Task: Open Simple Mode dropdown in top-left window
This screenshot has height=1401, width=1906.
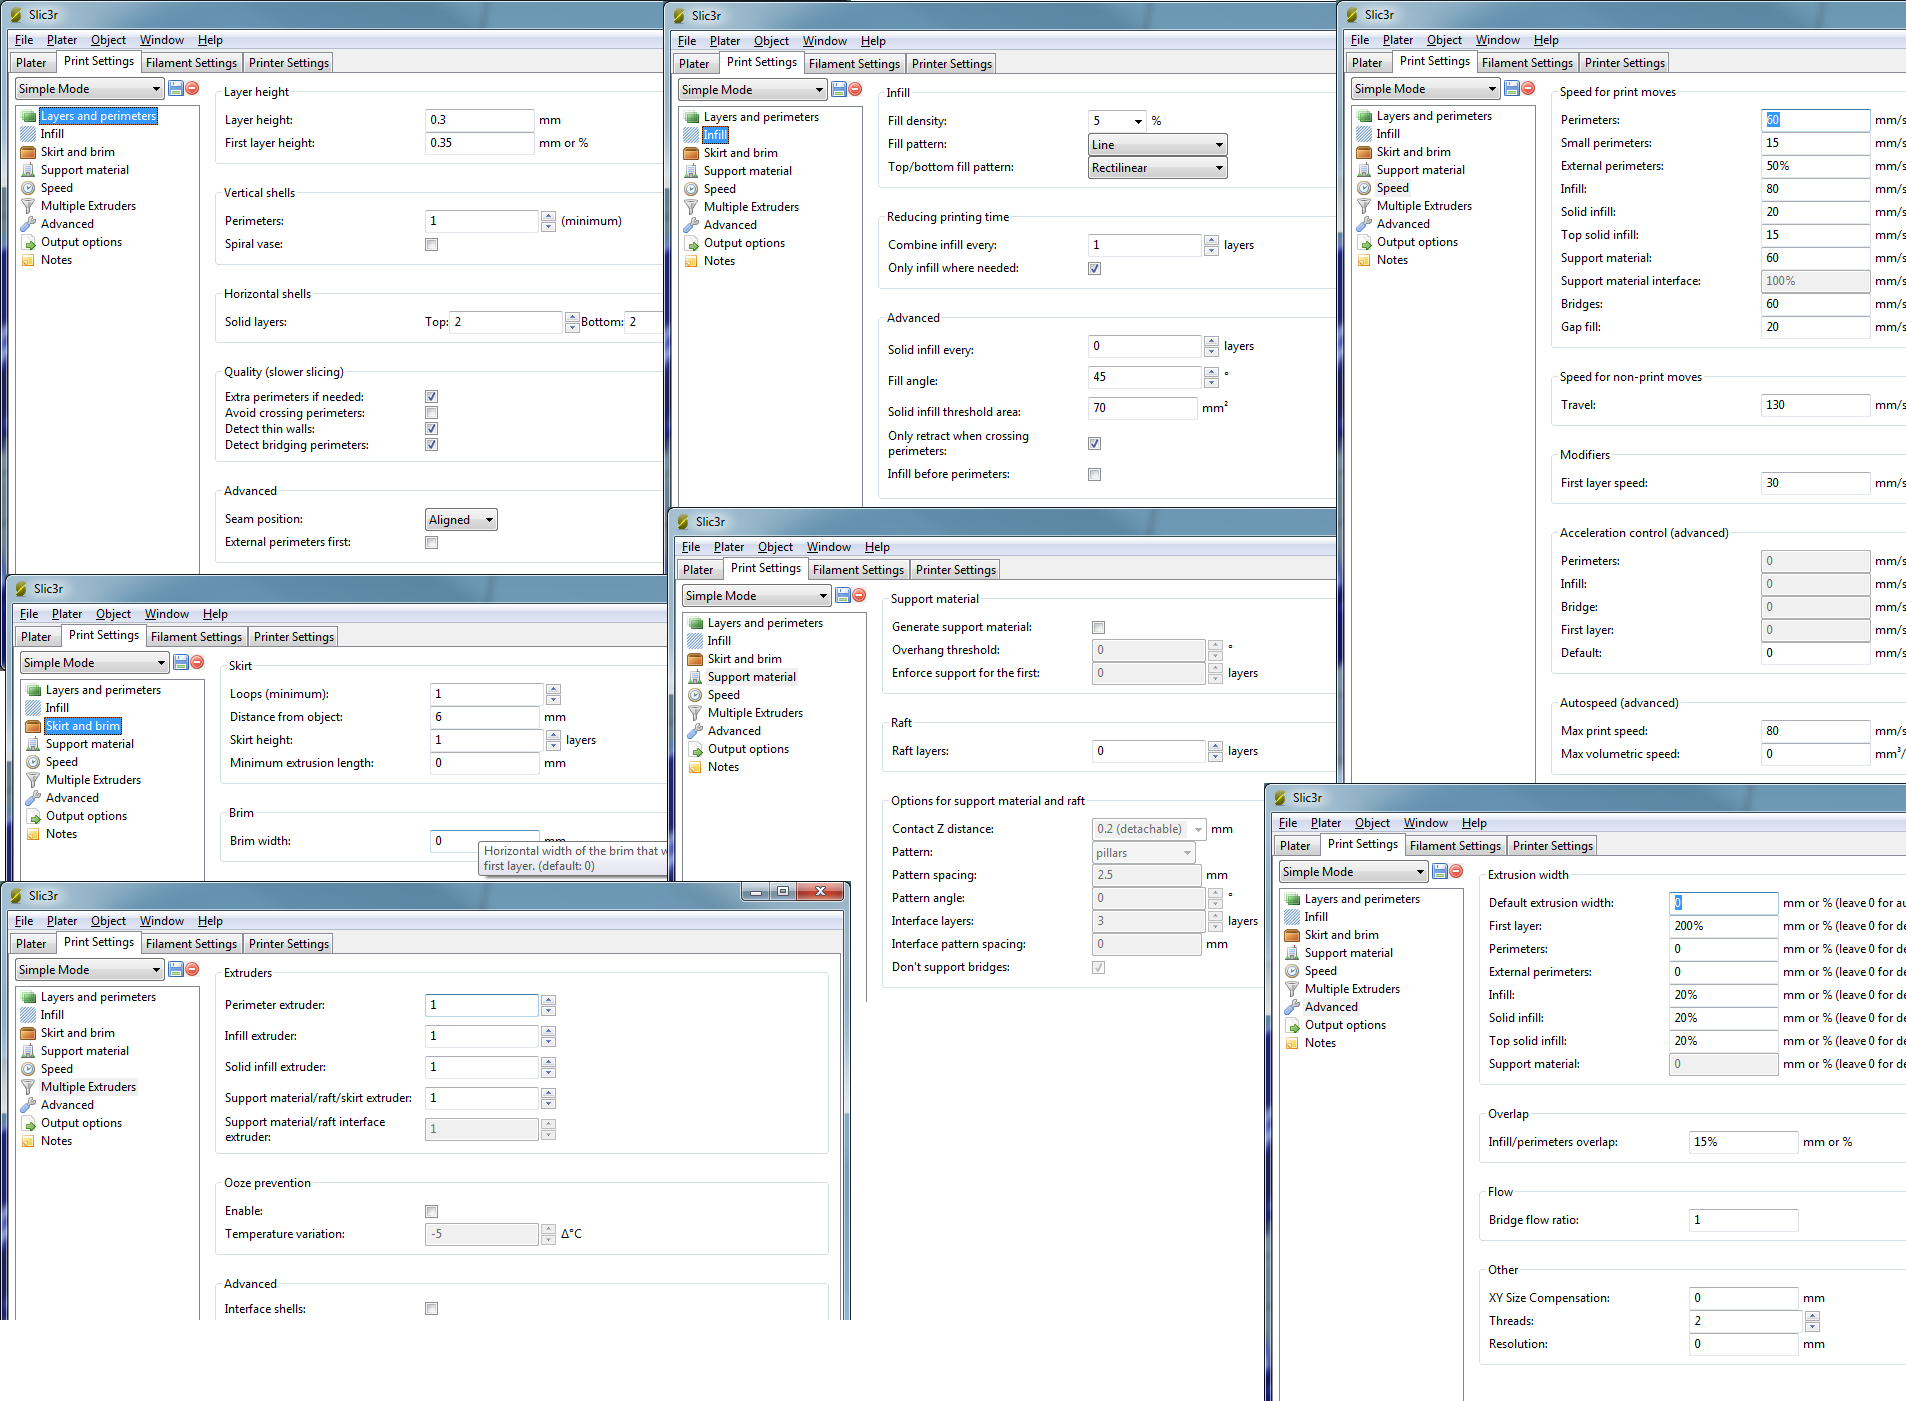Action: pos(89,89)
